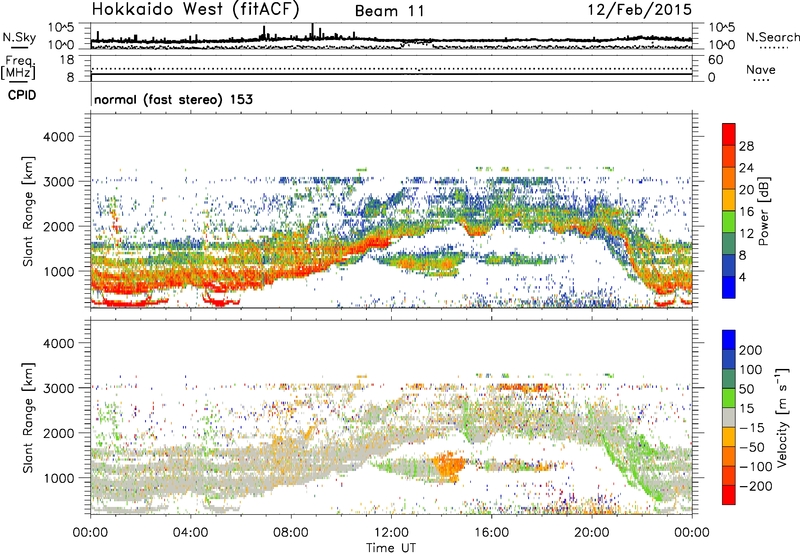This screenshot has height=554, width=800.
Task: Click the "Hokkaido West (fitACF)" plot title
Action: pyautogui.click(x=195, y=9)
